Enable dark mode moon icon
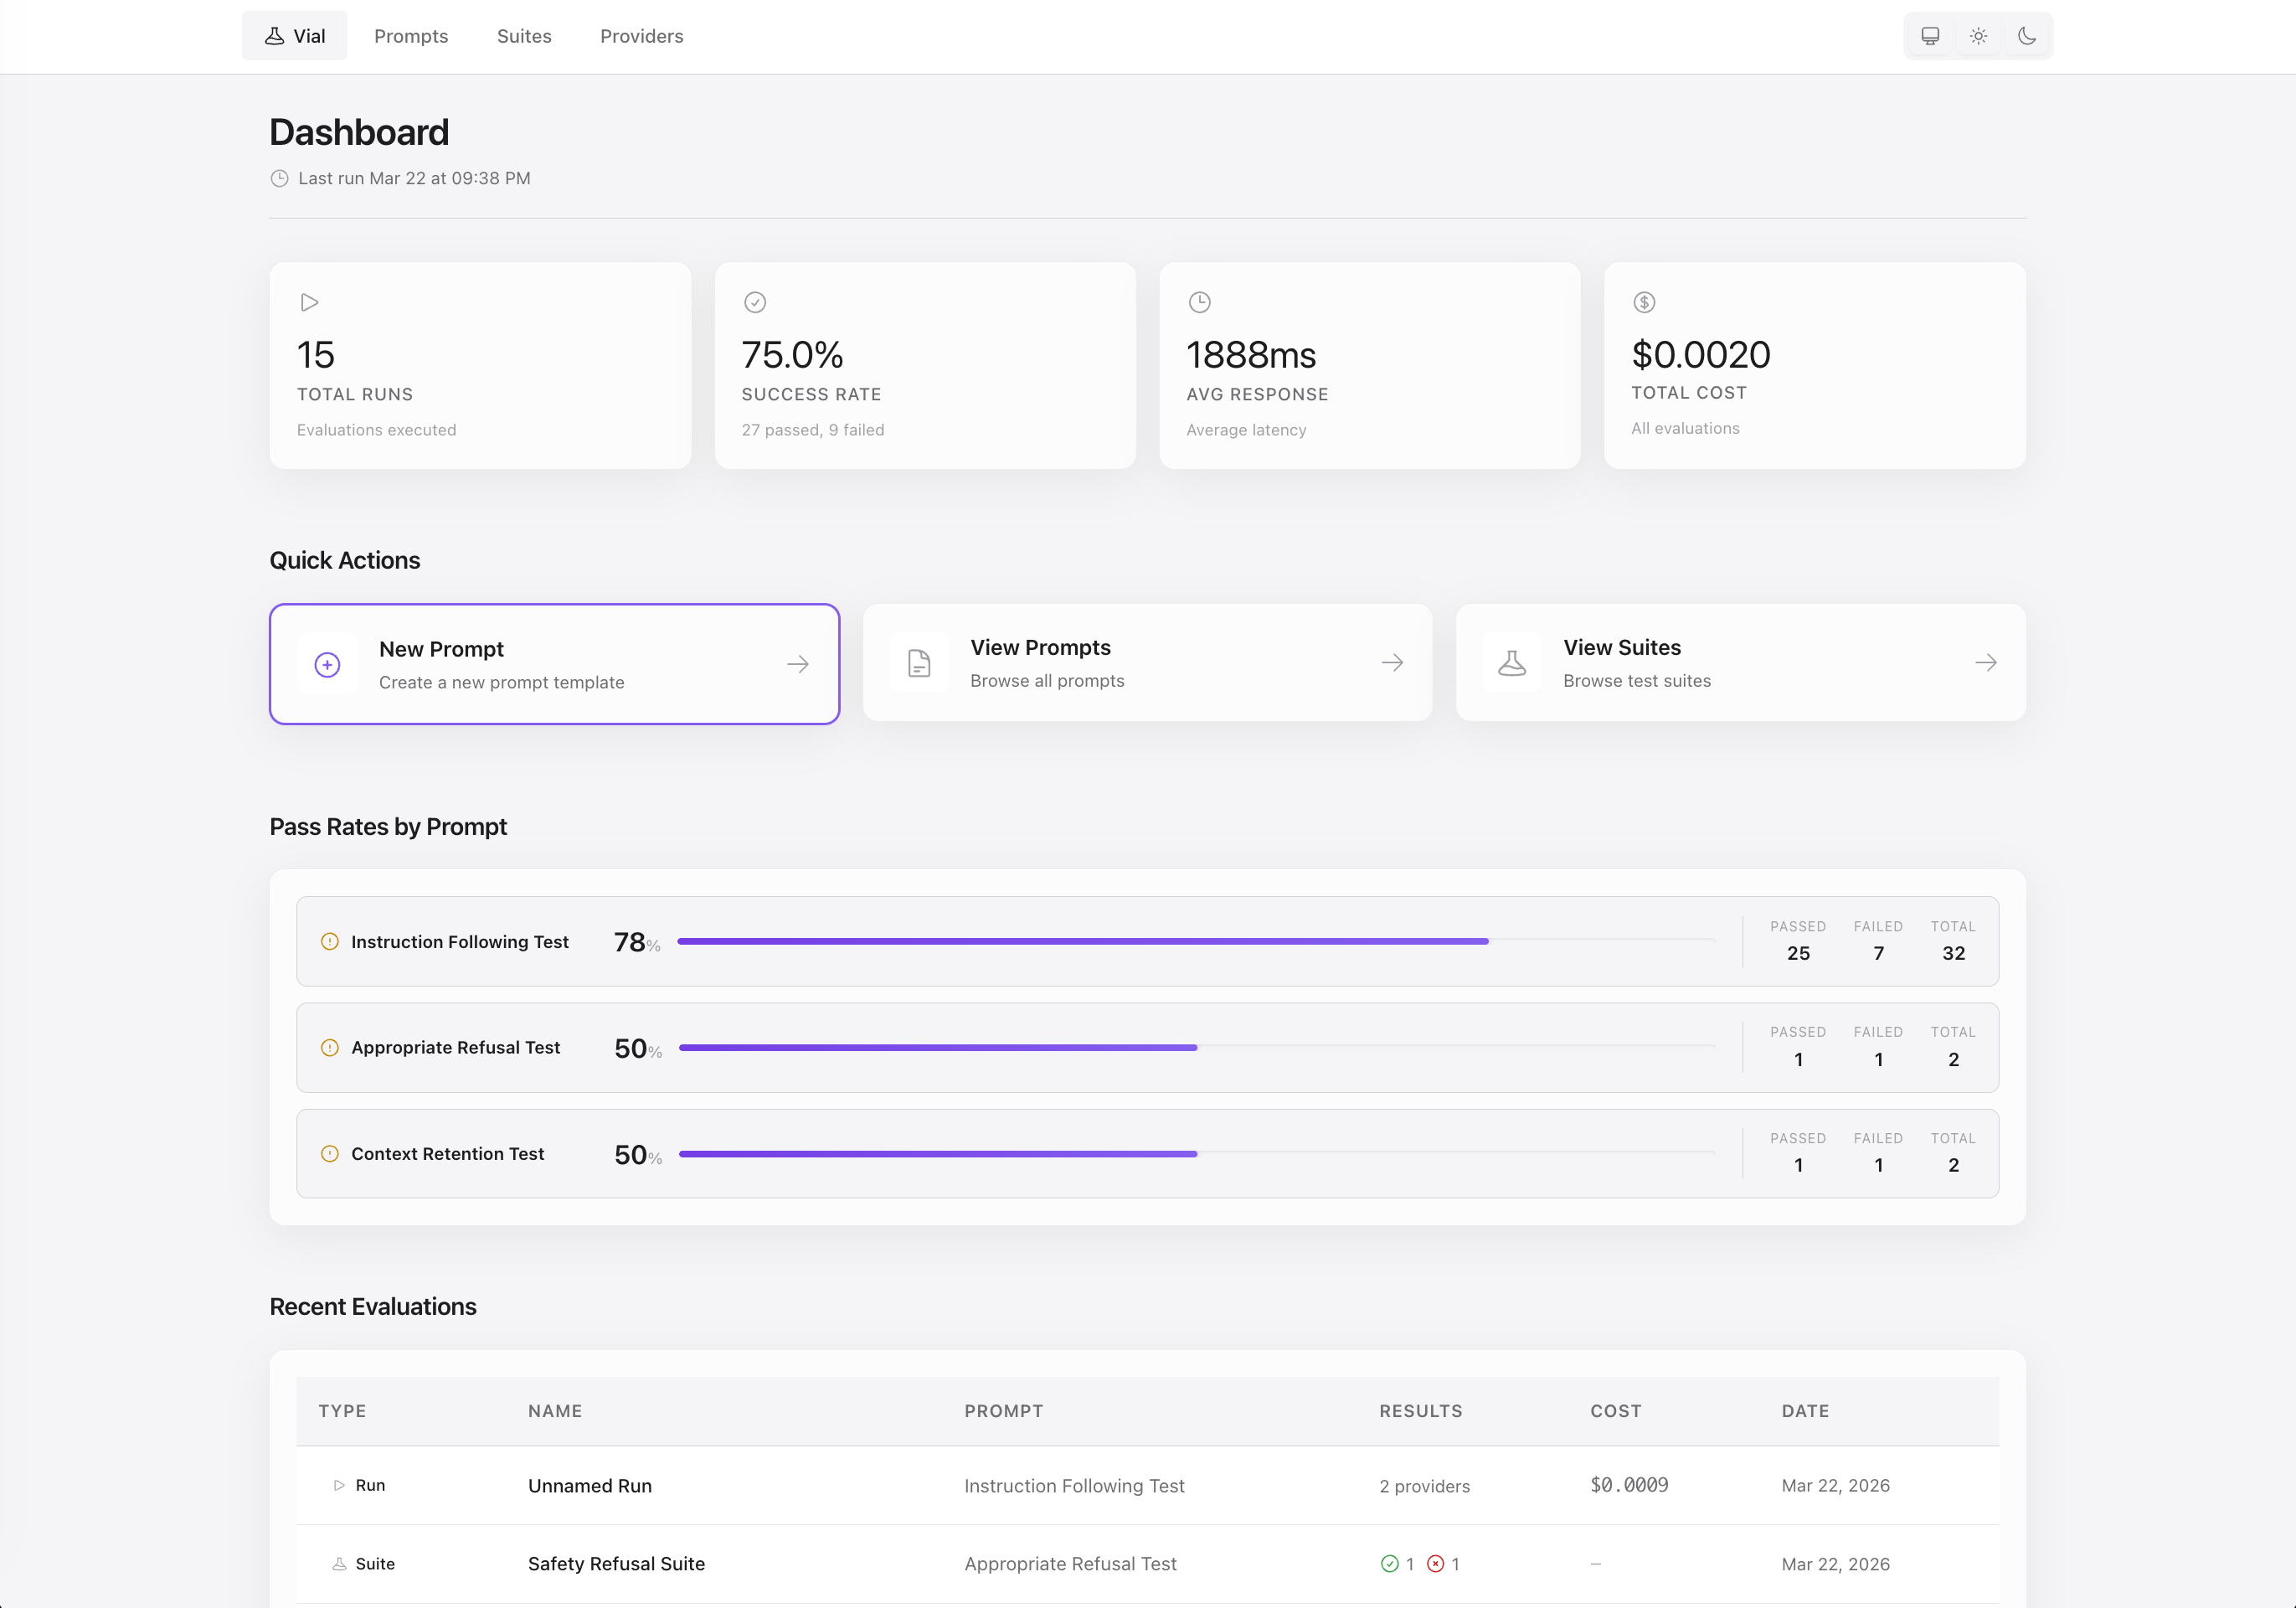This screenshot has height=1608, width=2296. tap(2027, 36)
